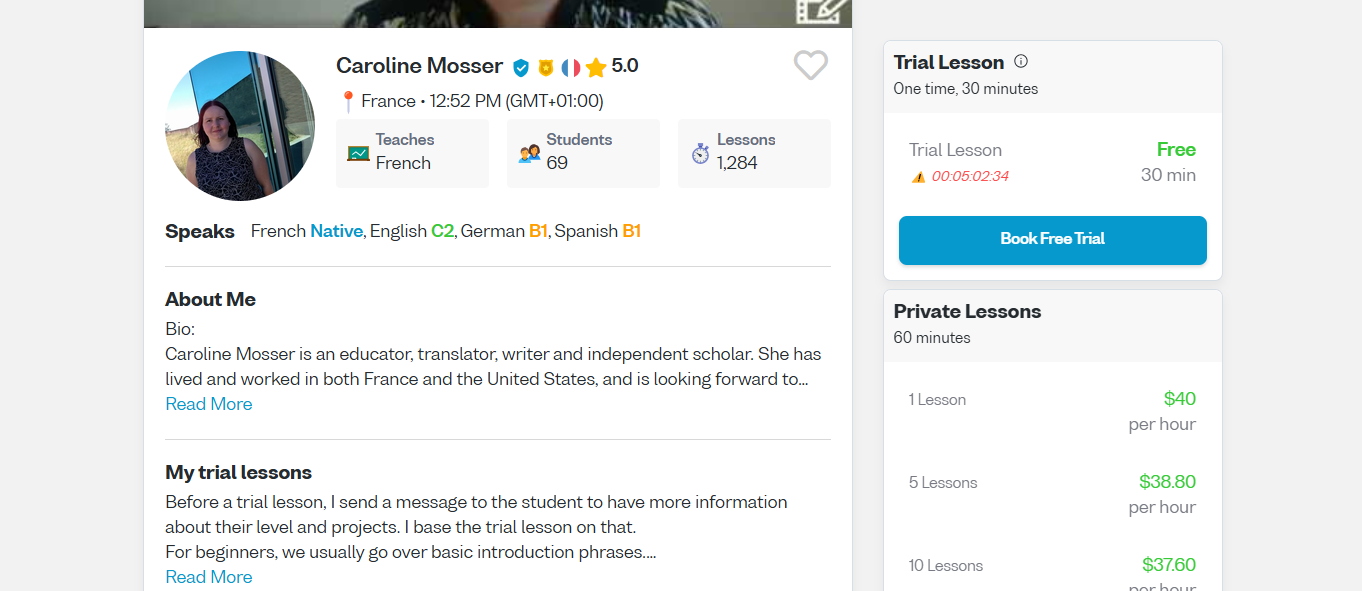Click the blue verified shield icon
Image resolution: width=1362 pixels, height=591 pixels.
pos(521,66)
